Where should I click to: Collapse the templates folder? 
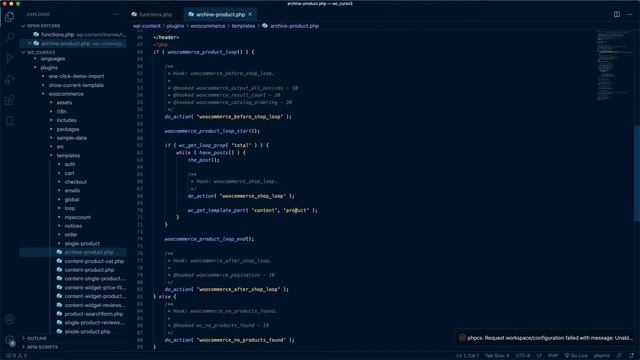click(68, 156)
